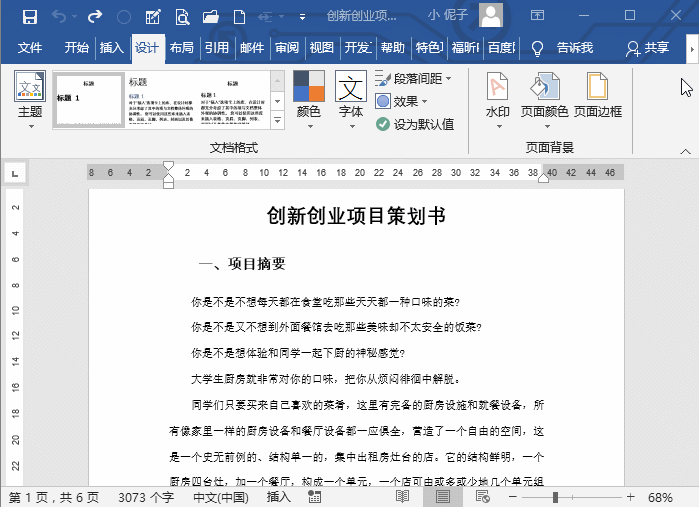Viewport: 699px width, 507px height.
Task: Click the print preview icon in the quick access toolbar
Action: point(182,17)
